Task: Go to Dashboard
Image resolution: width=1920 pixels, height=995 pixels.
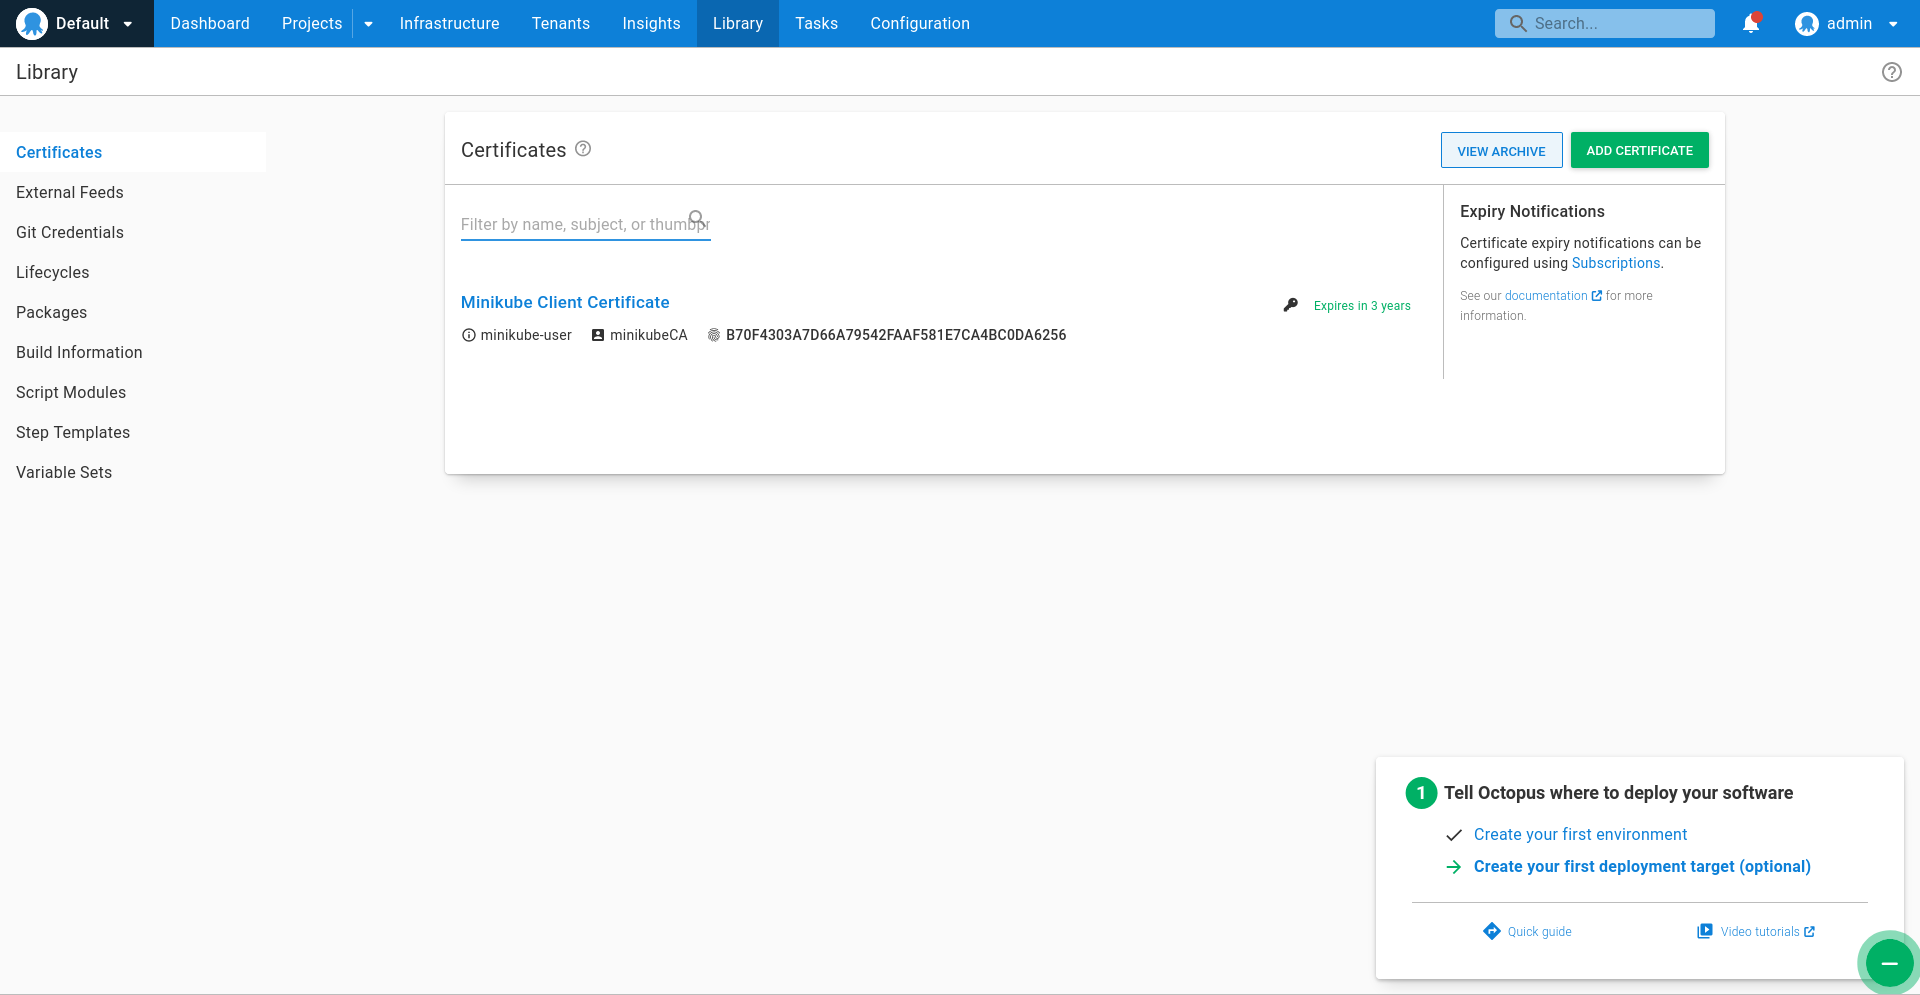Action: [210, 23]
